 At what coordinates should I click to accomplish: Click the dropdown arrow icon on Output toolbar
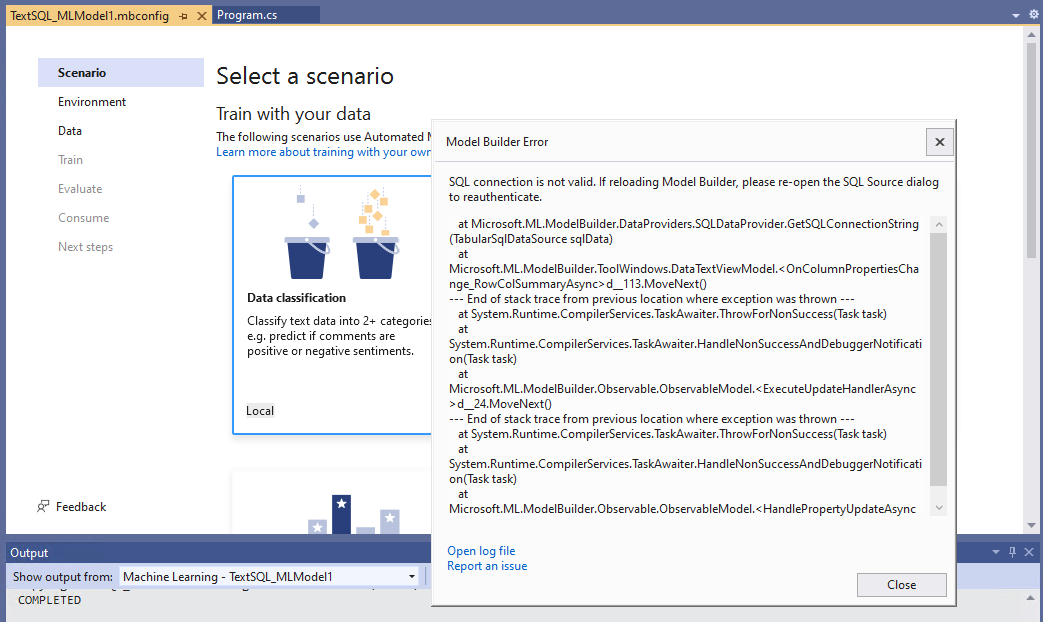point(994,551)
